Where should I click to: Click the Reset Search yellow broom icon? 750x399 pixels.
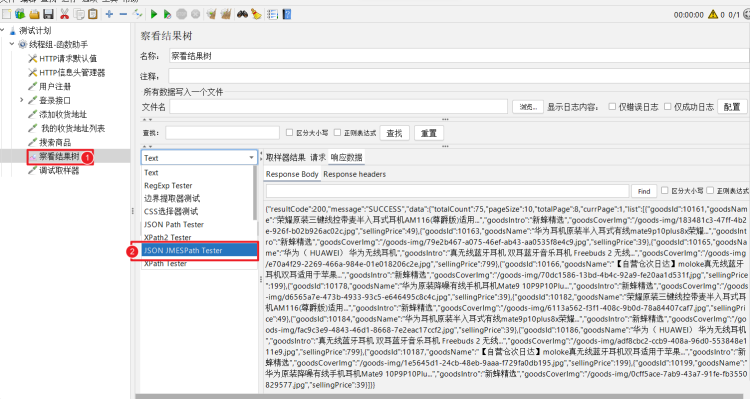(x=256, y=14)
